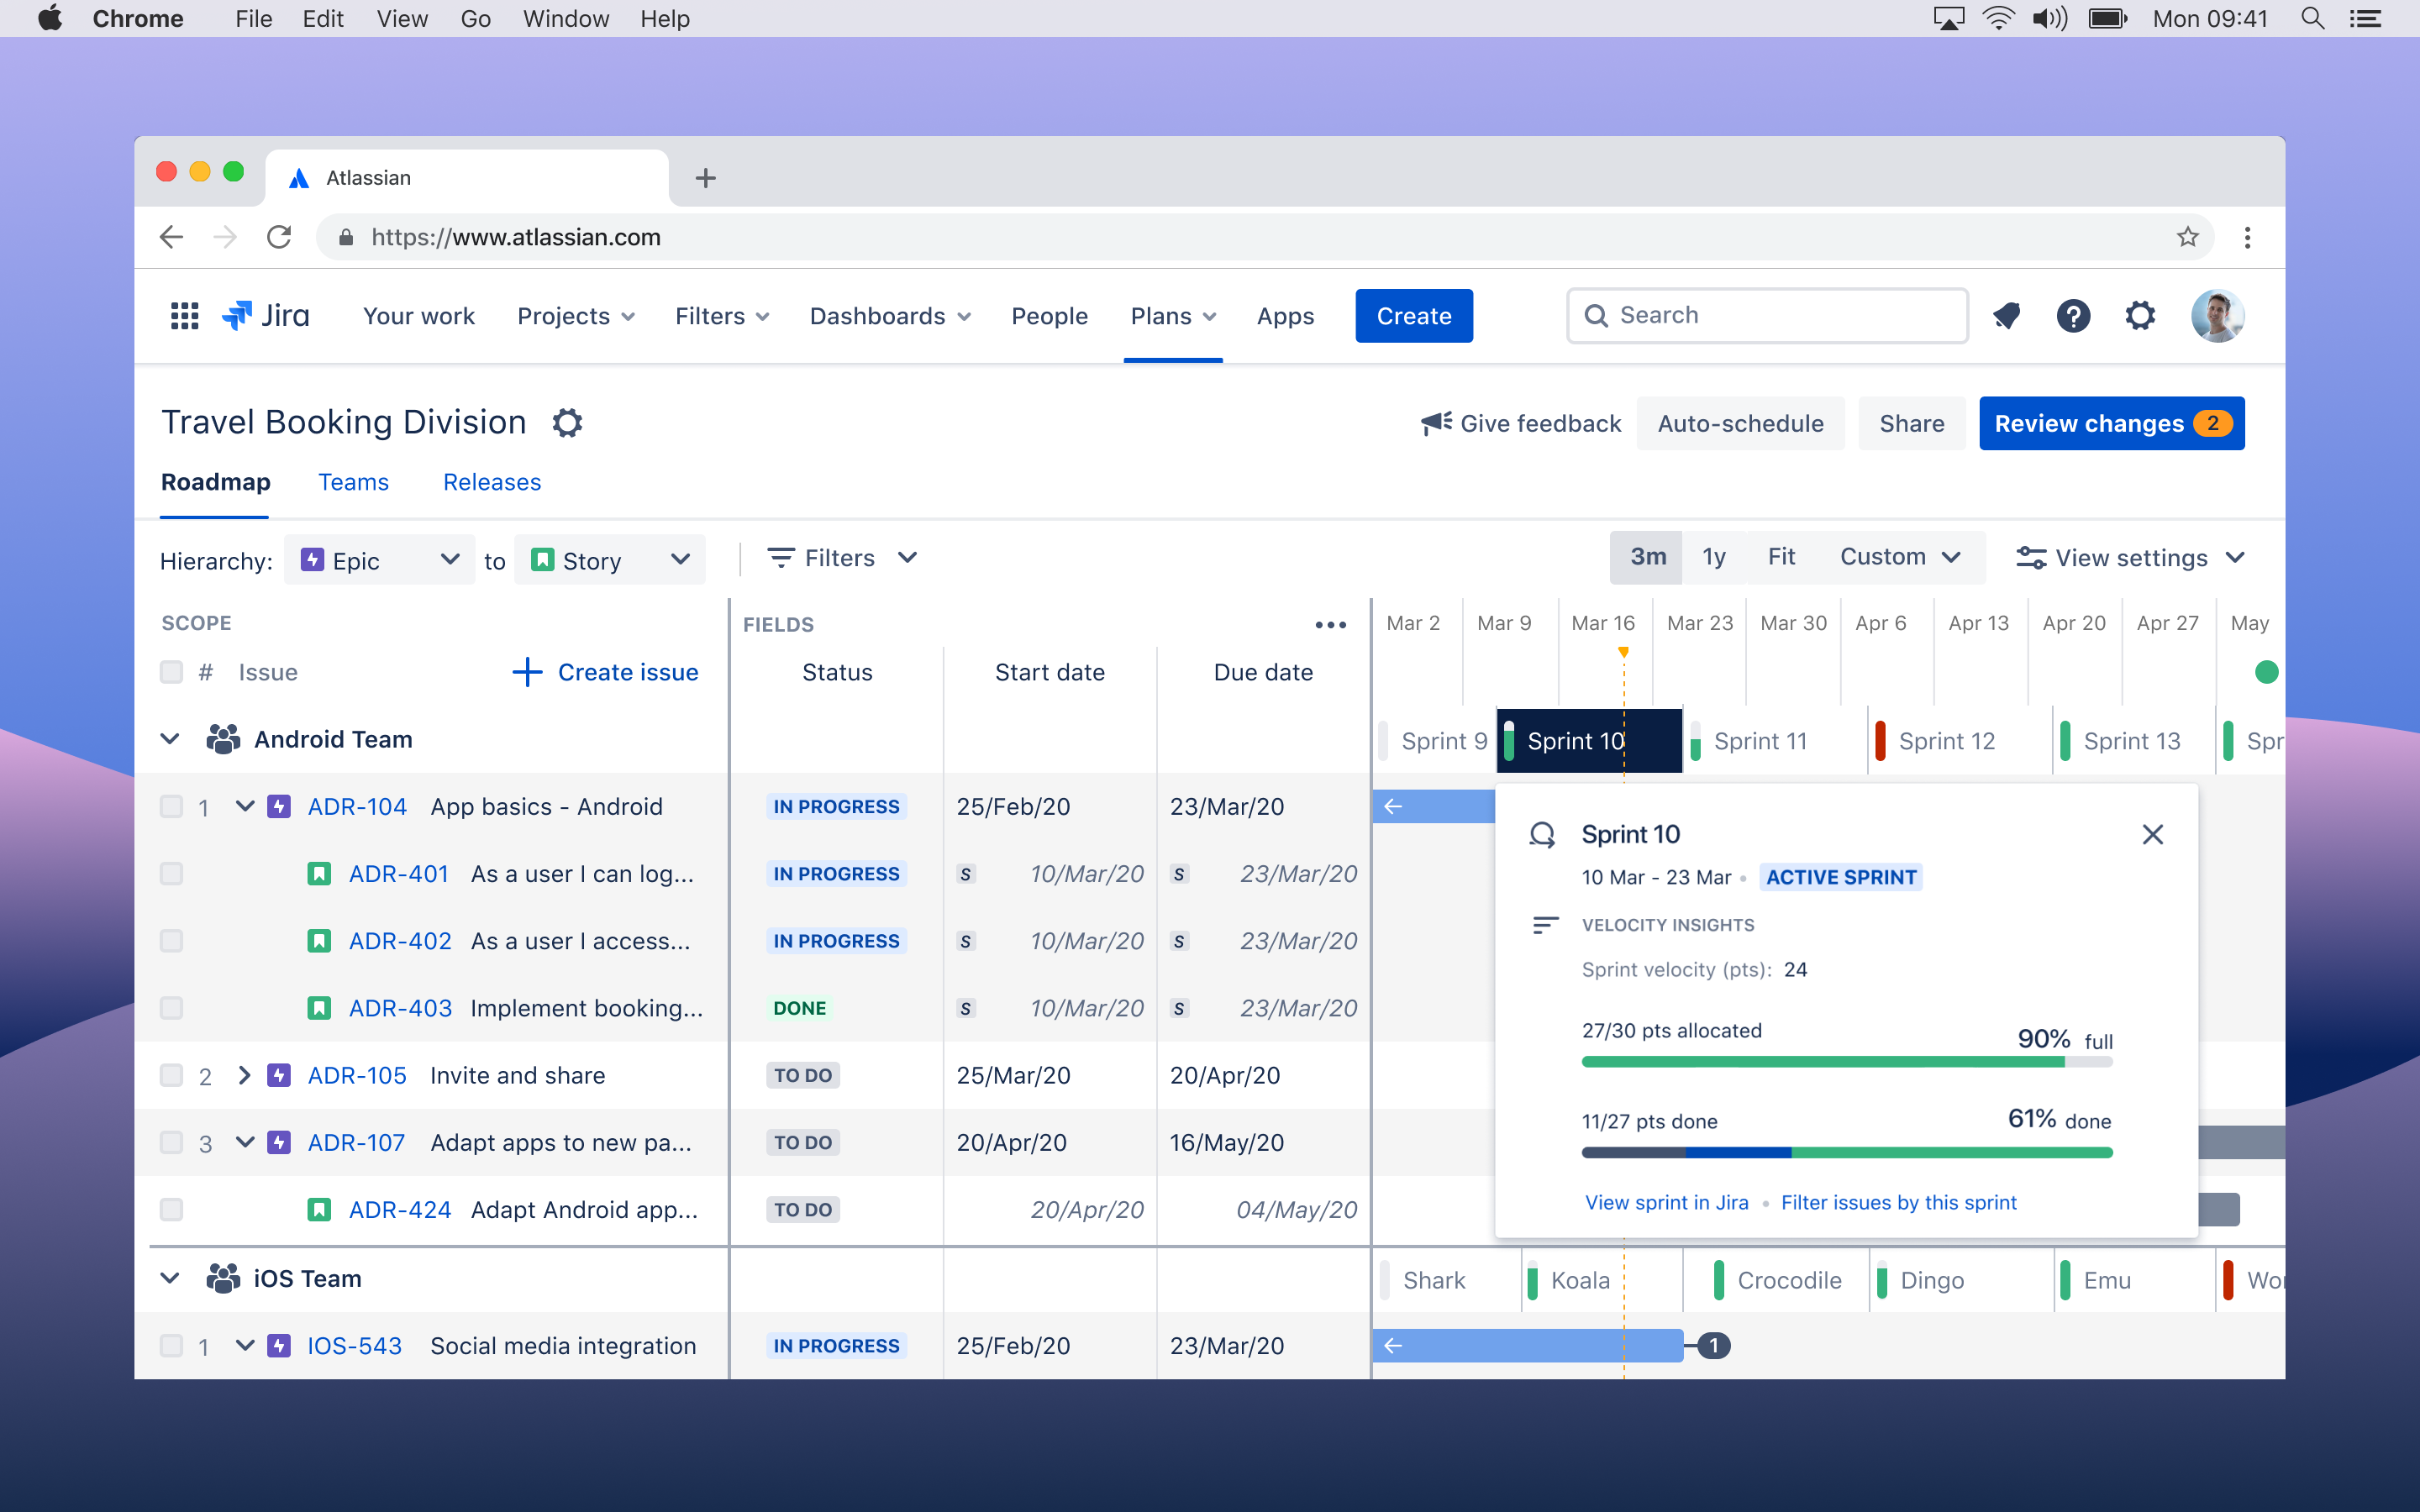Click the user avatar profile picture

click(2219, 316)
